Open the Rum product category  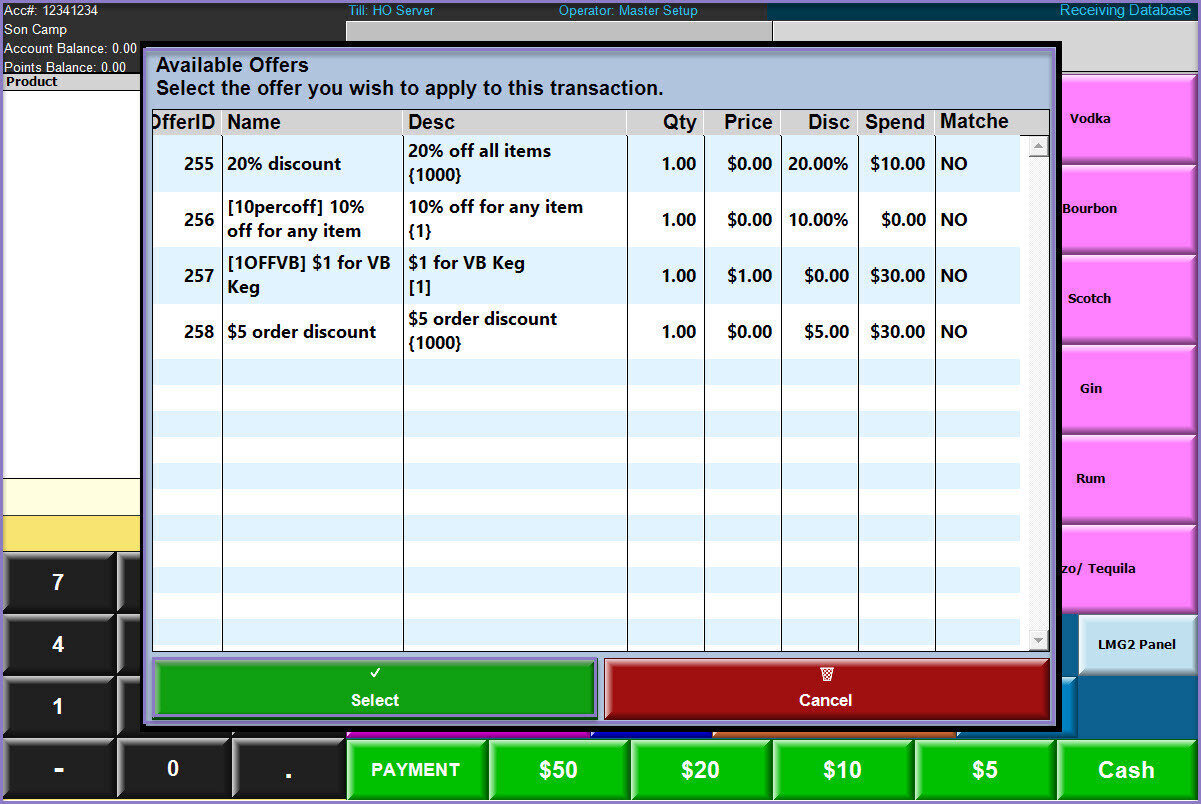(1128, 479)
